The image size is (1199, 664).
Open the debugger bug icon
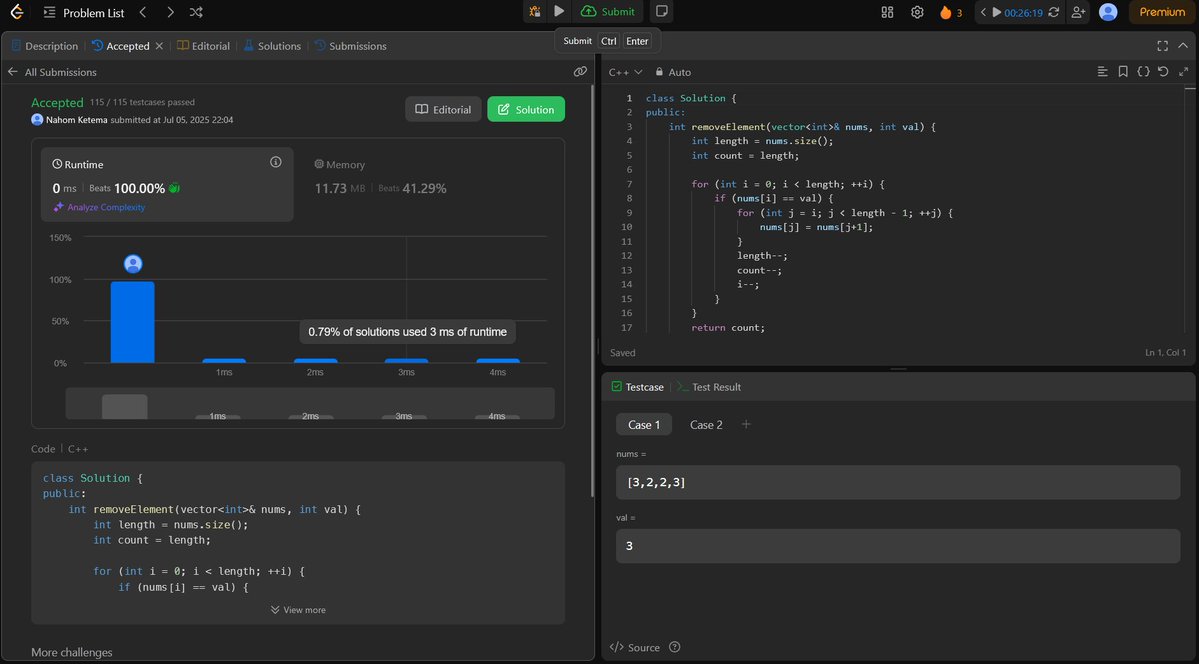coord(535,11)
